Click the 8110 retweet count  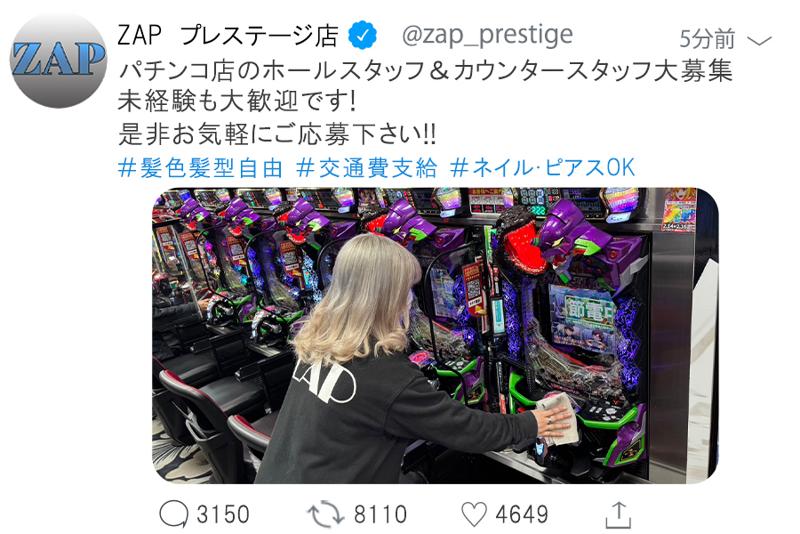click(380, 514)
